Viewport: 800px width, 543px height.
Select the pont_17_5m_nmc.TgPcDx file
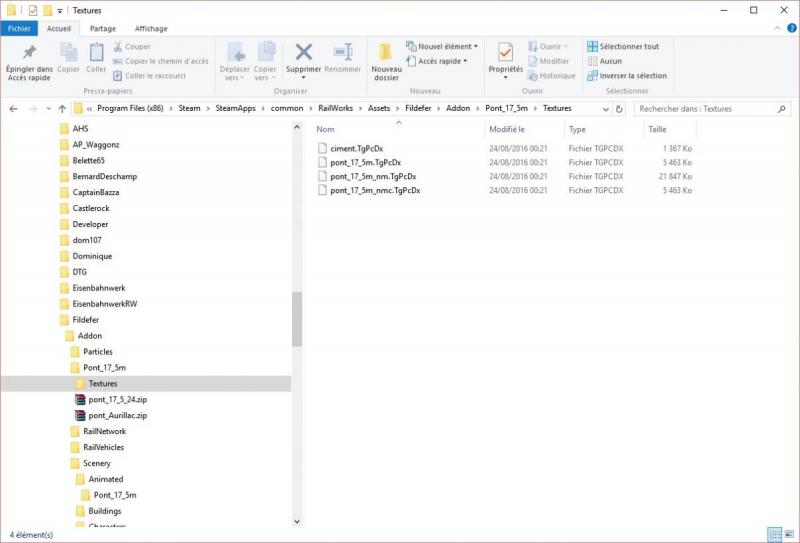(375, 190)
